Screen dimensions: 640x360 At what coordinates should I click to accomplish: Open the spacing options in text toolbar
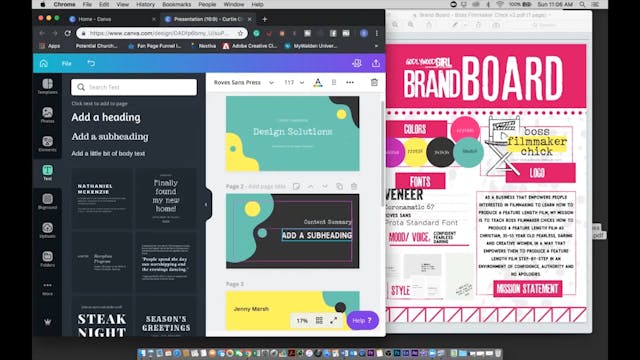pyautogui.click(x=334, y=82)
